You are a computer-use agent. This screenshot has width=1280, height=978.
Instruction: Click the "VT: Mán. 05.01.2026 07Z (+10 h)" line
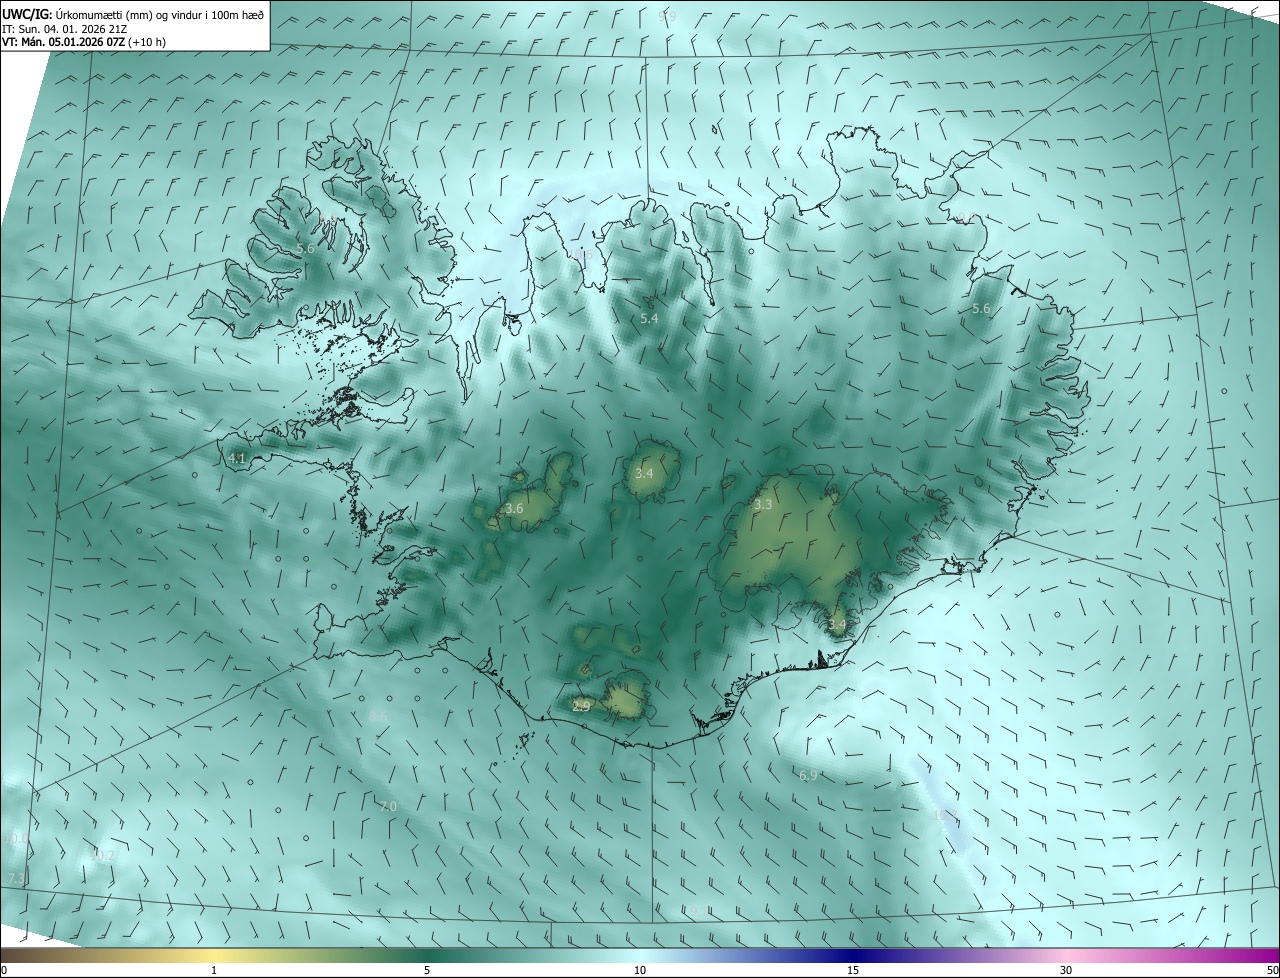[x=84, y=42]
